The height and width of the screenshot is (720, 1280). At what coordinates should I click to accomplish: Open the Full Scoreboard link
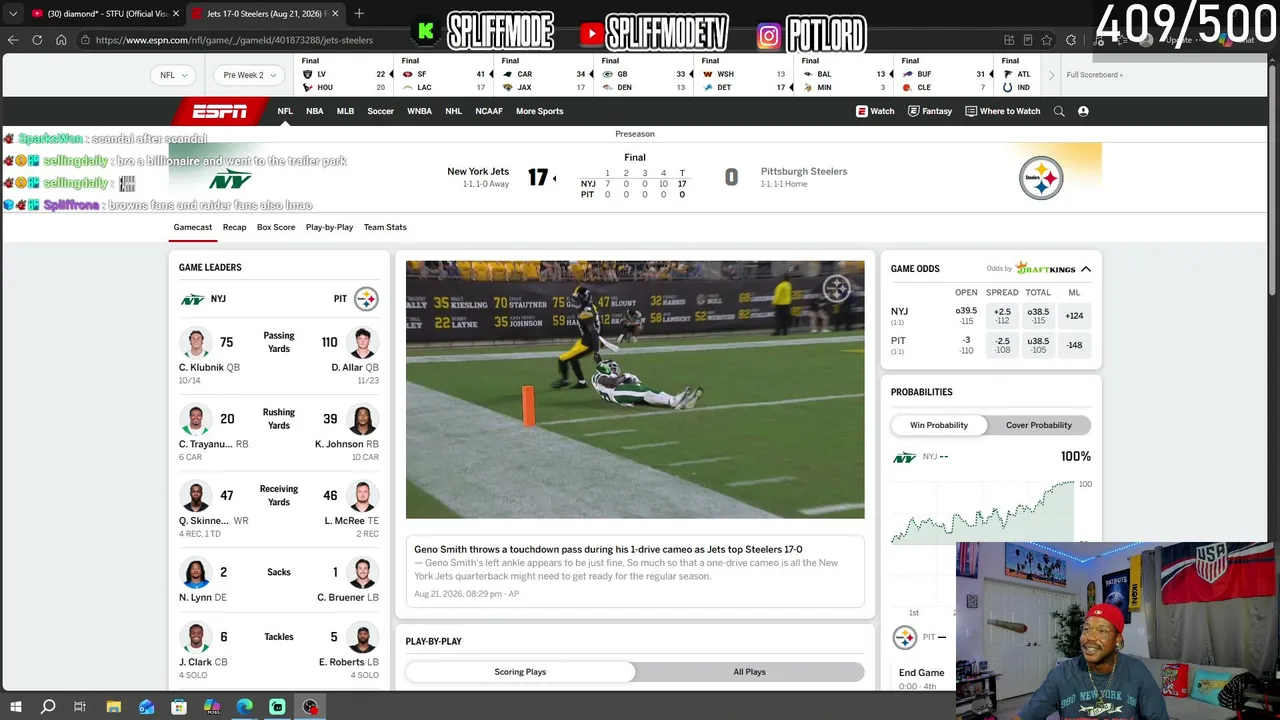(x=1094, y=75)
